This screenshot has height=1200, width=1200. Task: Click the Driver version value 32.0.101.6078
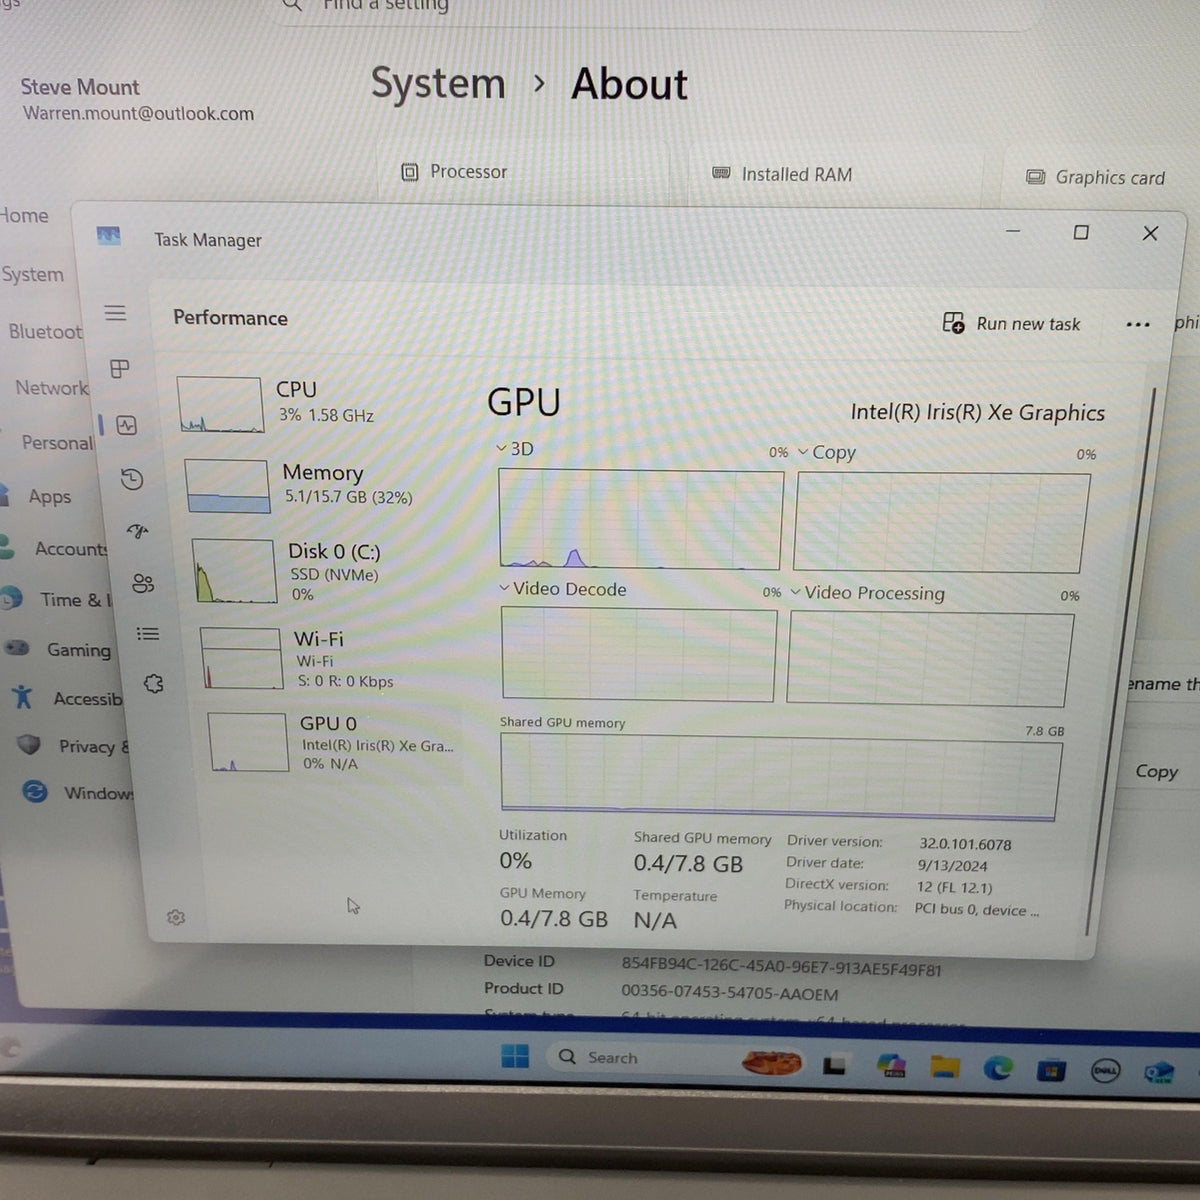tap(965, 844)
